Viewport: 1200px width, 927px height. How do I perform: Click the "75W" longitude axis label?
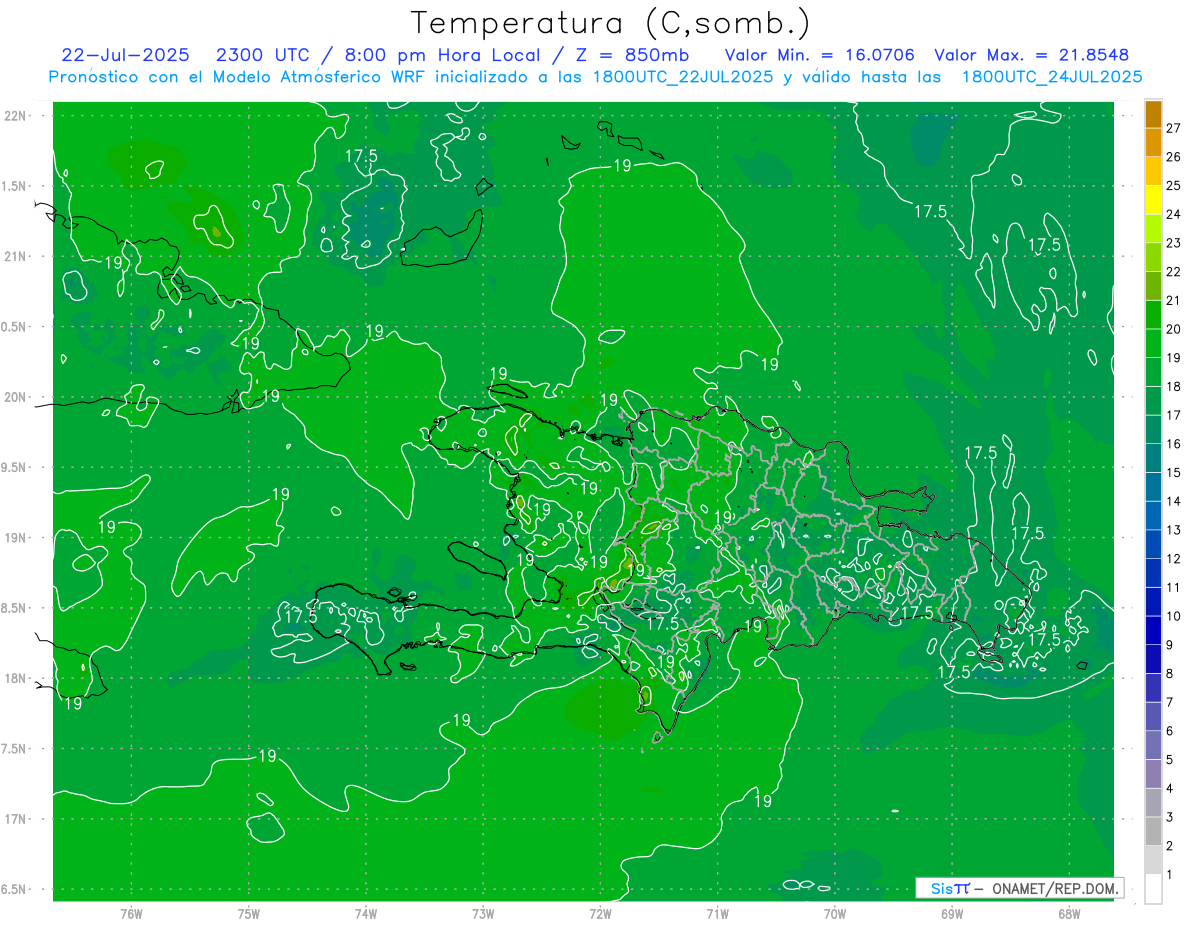(249, 914)
